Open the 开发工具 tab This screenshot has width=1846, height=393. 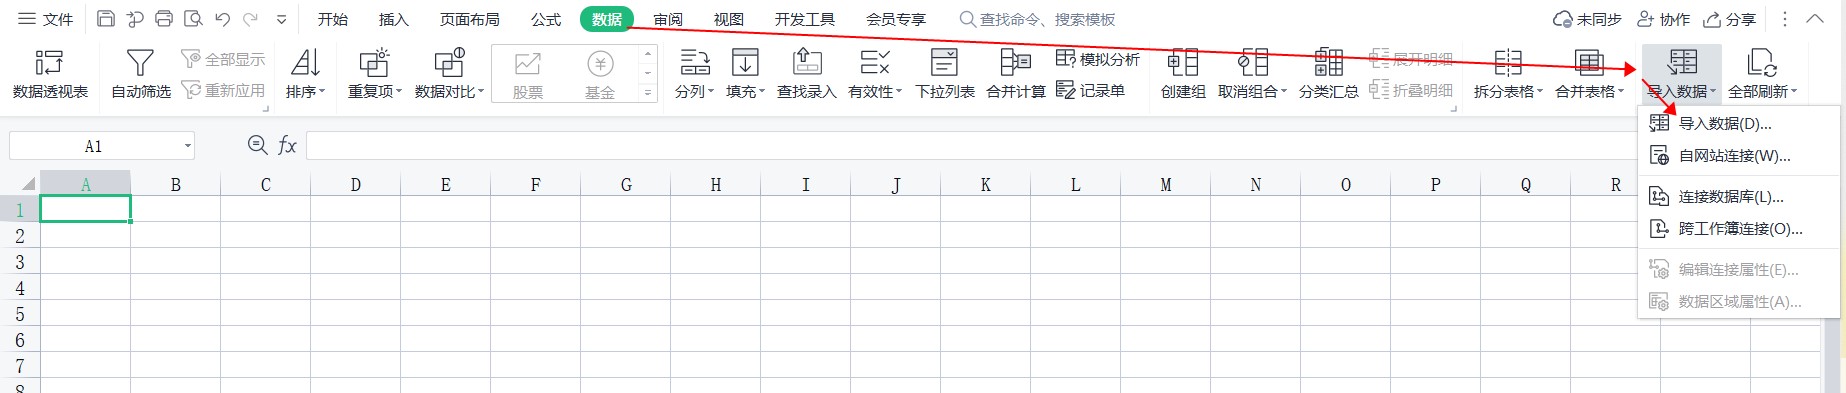tap(804, 19)
